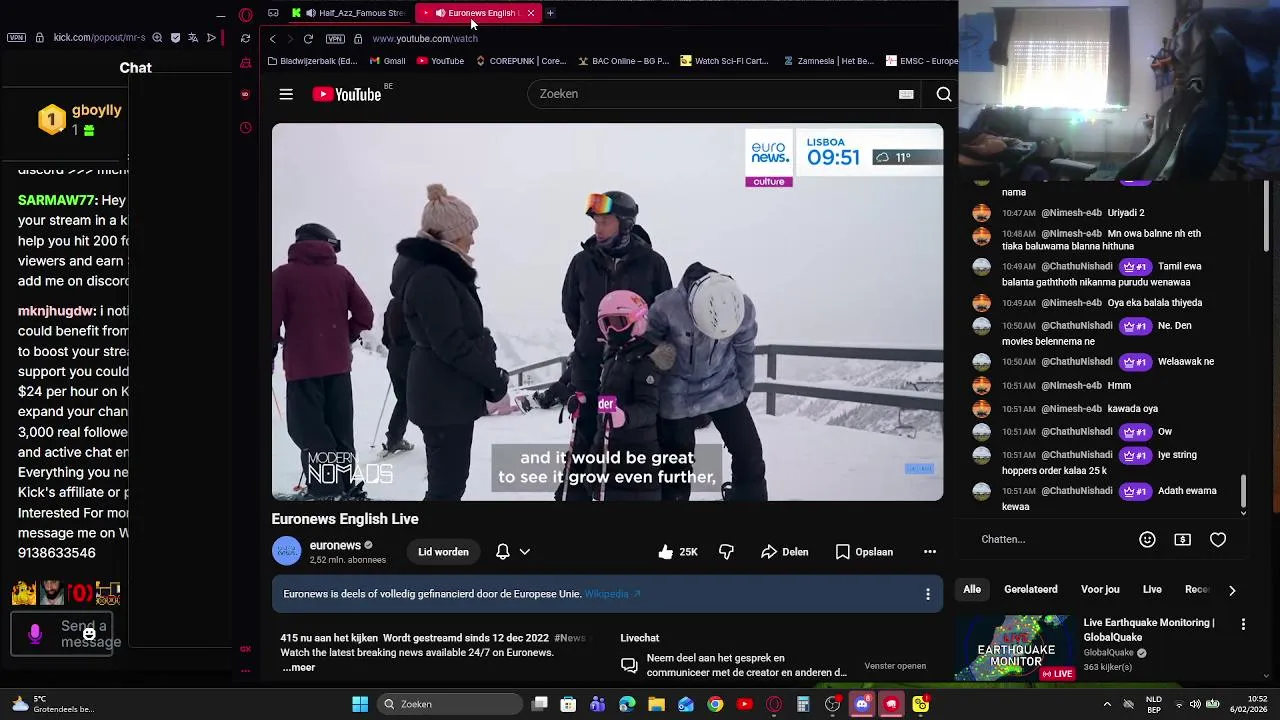
Task: Open the YouTube hamburger guide menu
Action: (286, 94)
